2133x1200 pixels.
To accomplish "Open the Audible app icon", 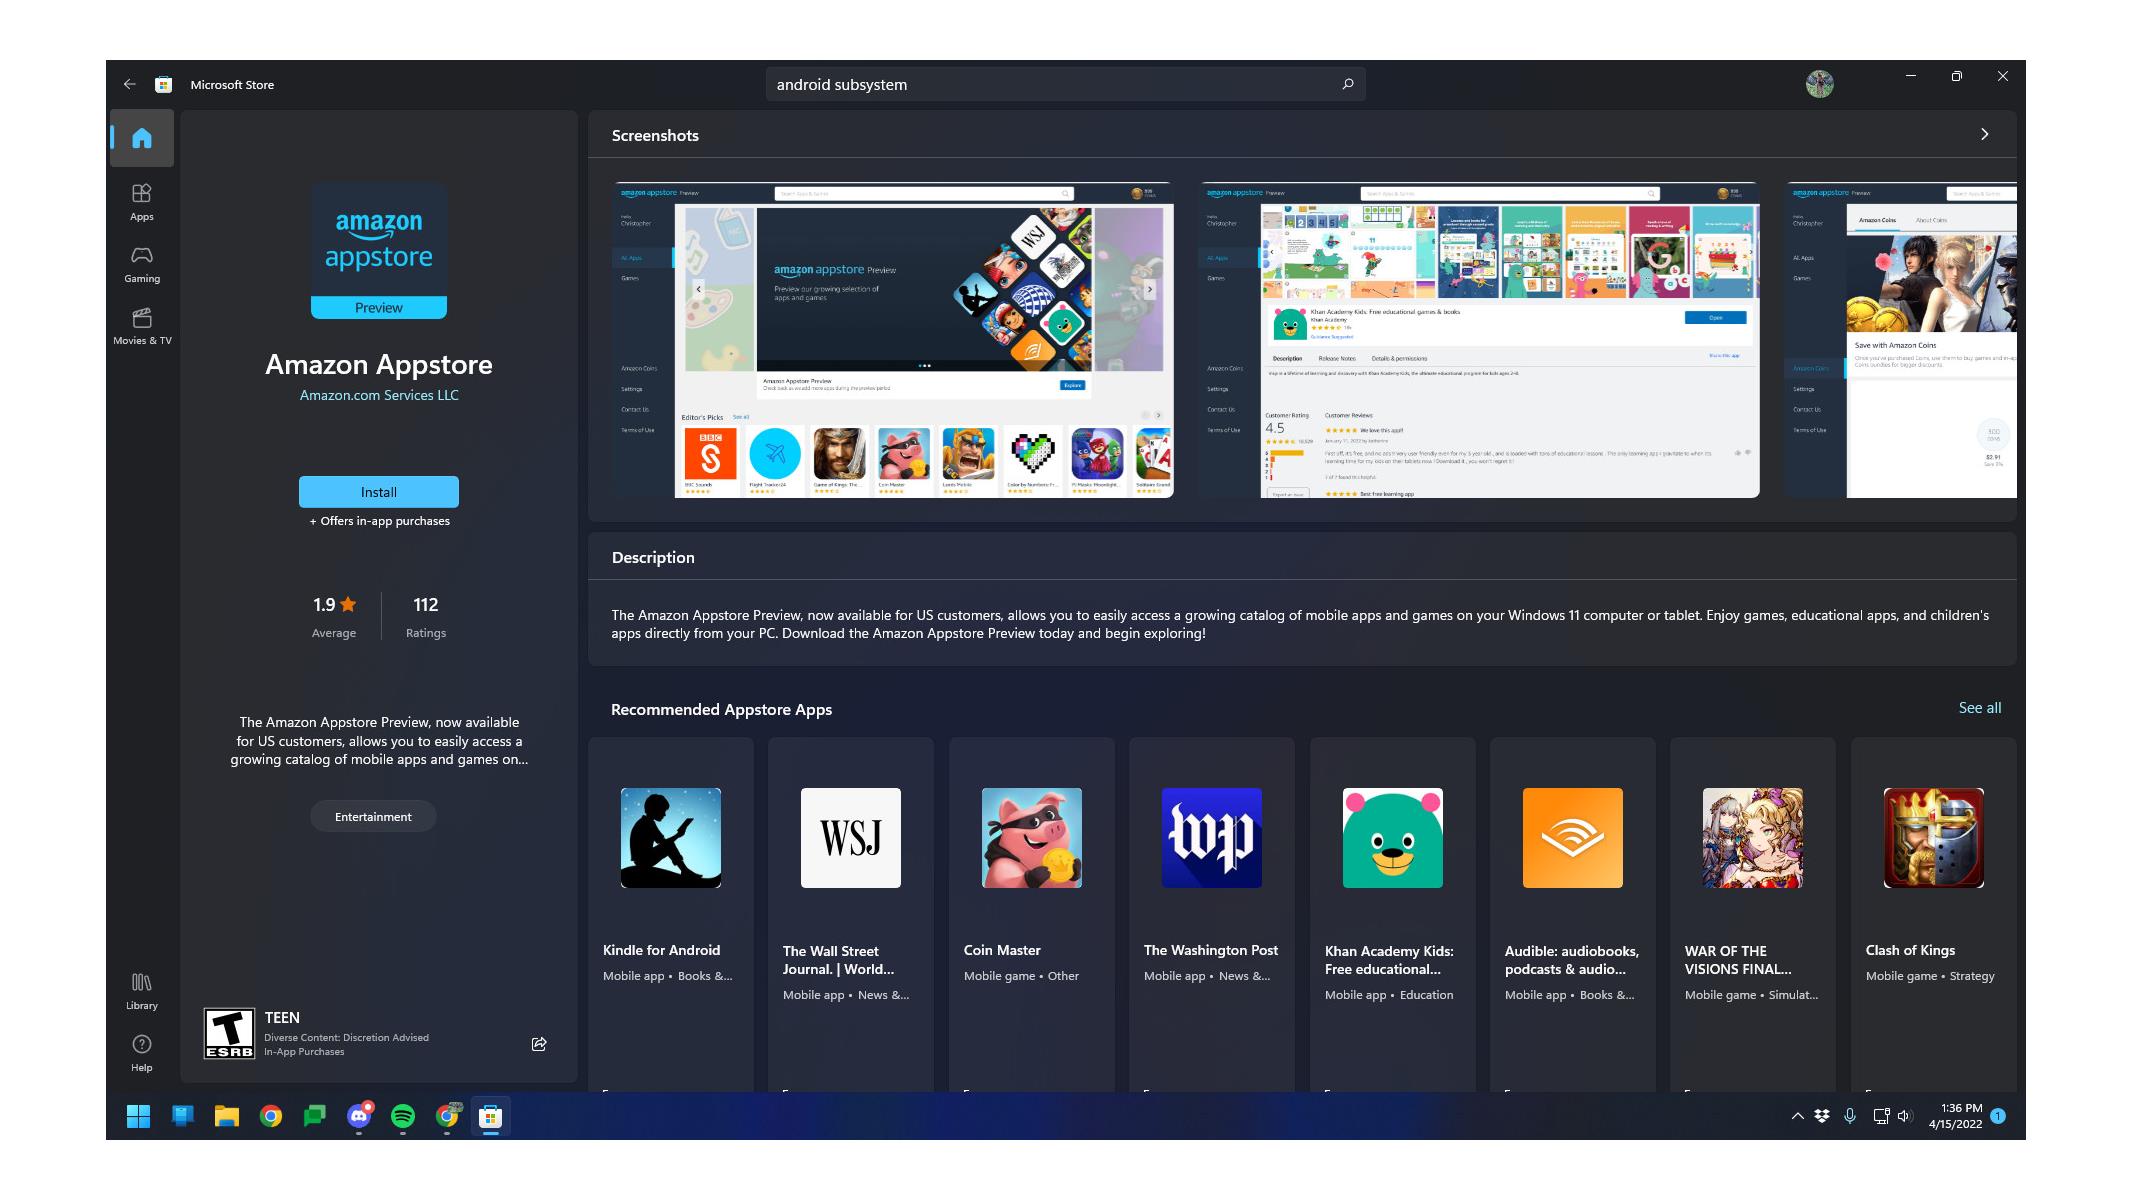I will [1573, 838].
